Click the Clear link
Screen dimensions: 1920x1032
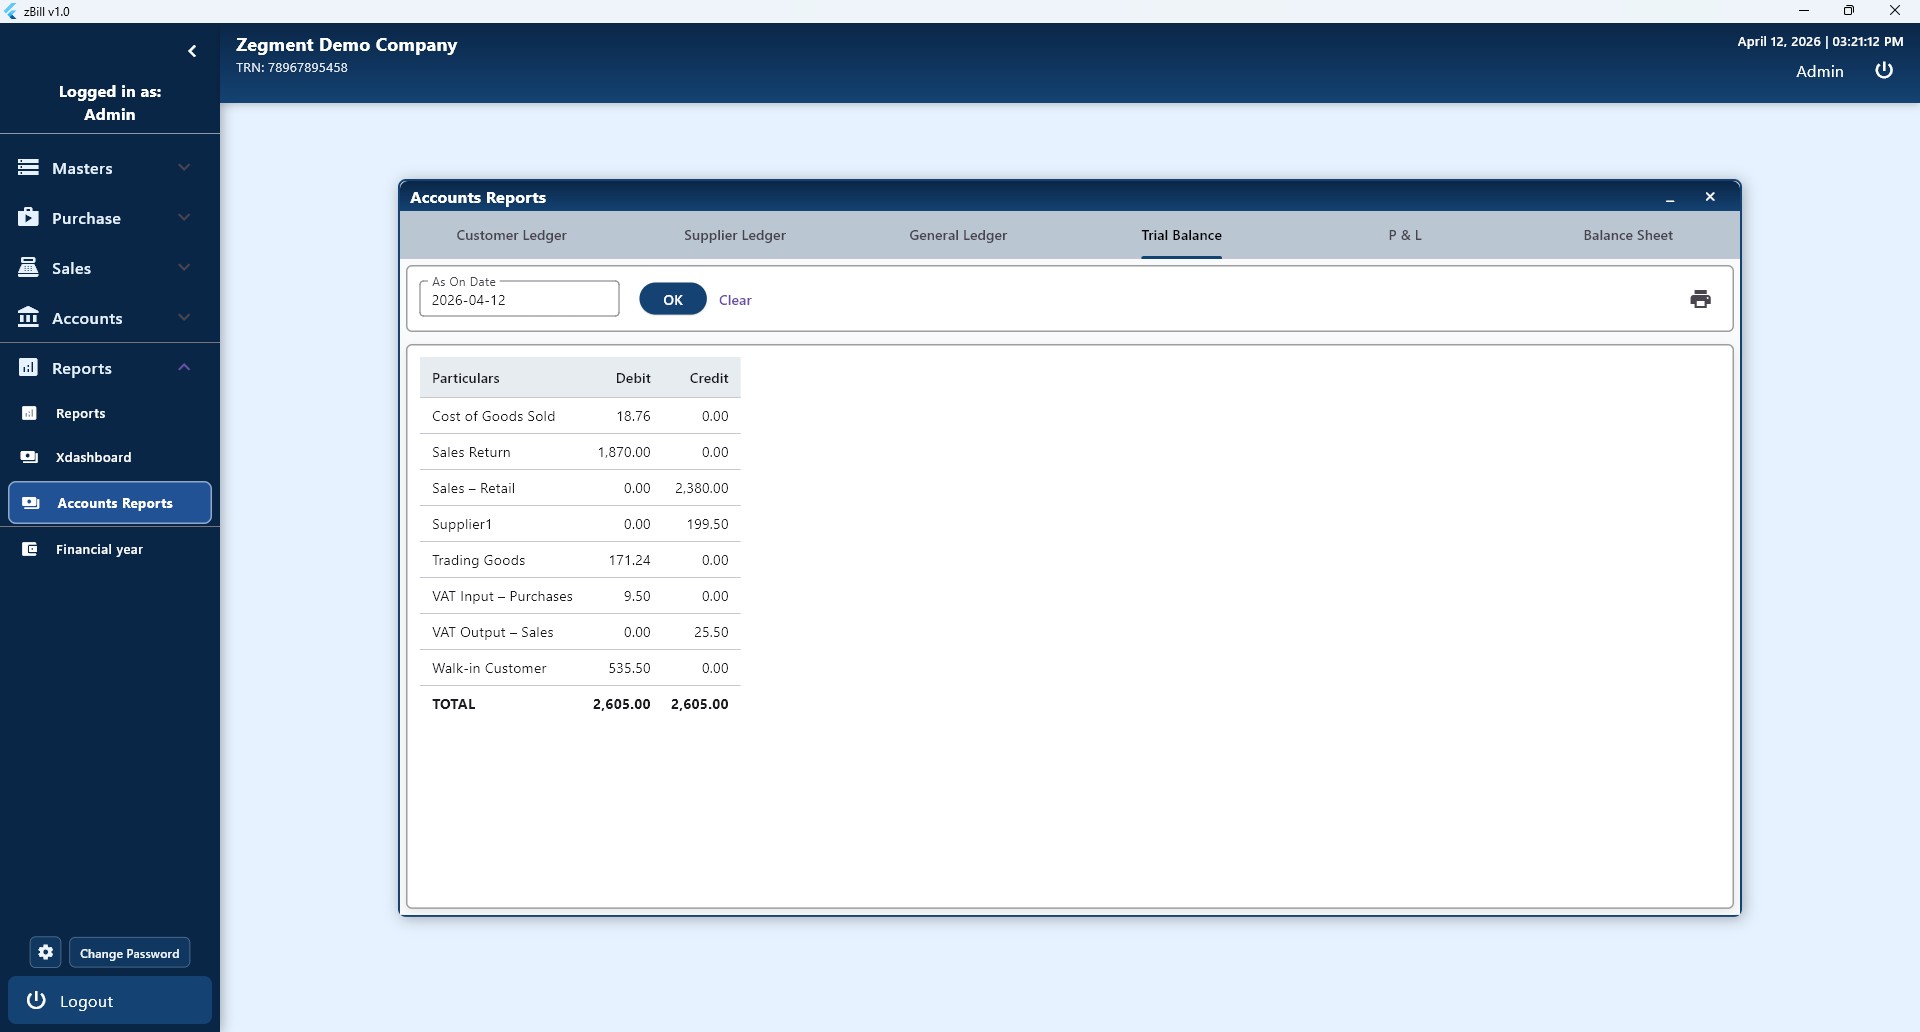[735, 300]
